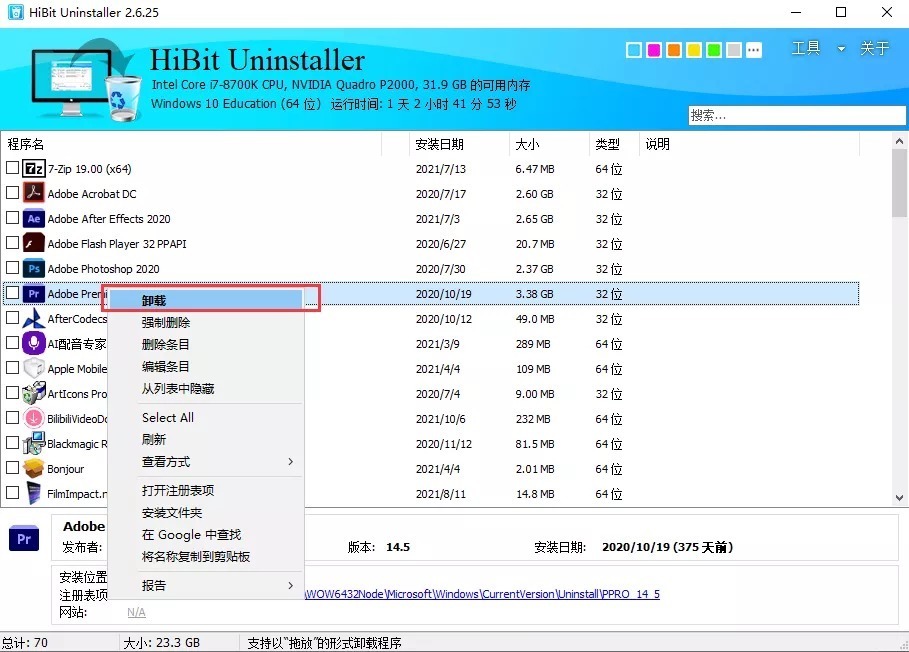
Task: Click the vertical scrollbar thumb
Action: [899, 183]
